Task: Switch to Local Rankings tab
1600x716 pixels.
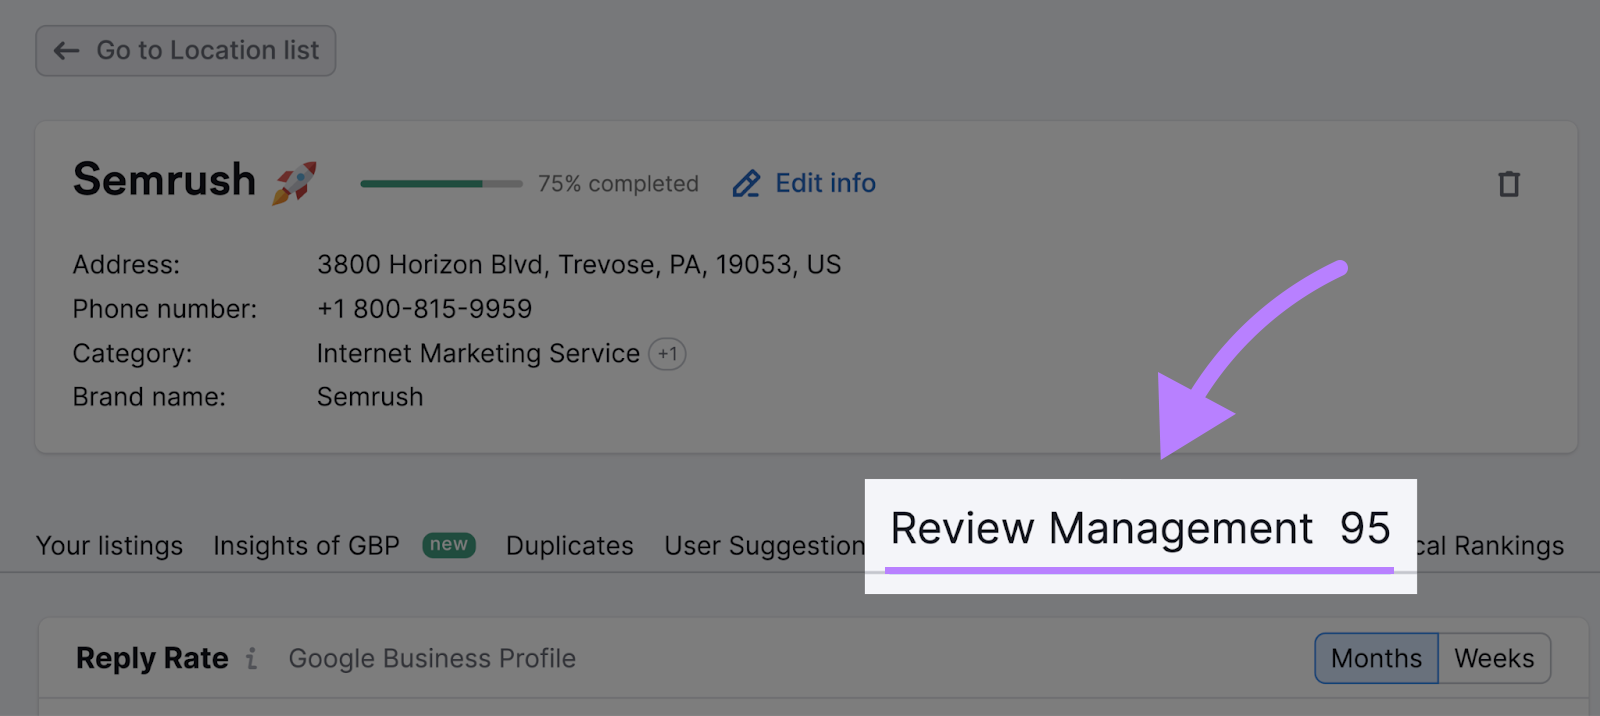Action: click(x=1490, y=546)
